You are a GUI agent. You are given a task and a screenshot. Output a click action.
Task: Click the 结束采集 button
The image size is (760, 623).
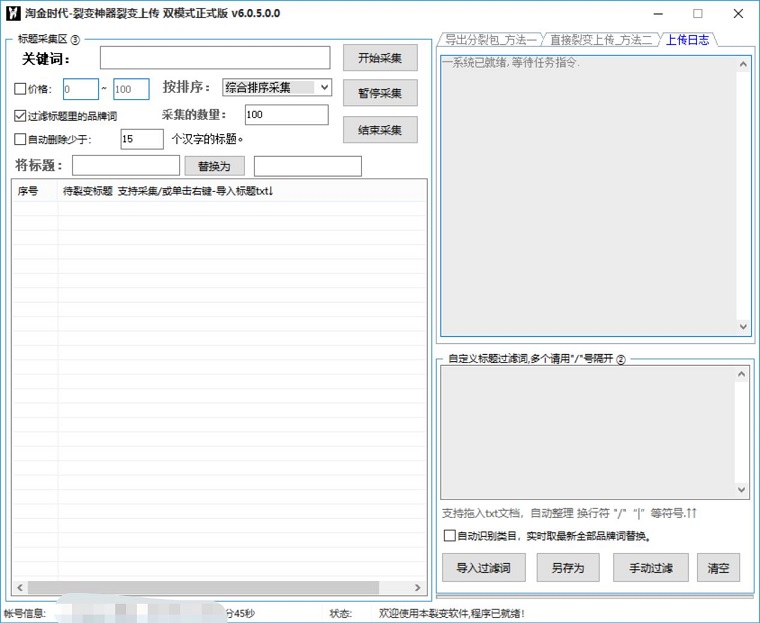pos(380,130)
